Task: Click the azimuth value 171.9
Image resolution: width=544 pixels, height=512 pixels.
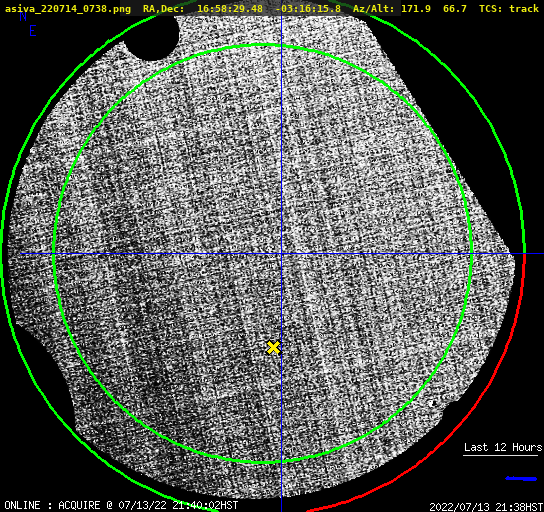Action: point(416,8)
